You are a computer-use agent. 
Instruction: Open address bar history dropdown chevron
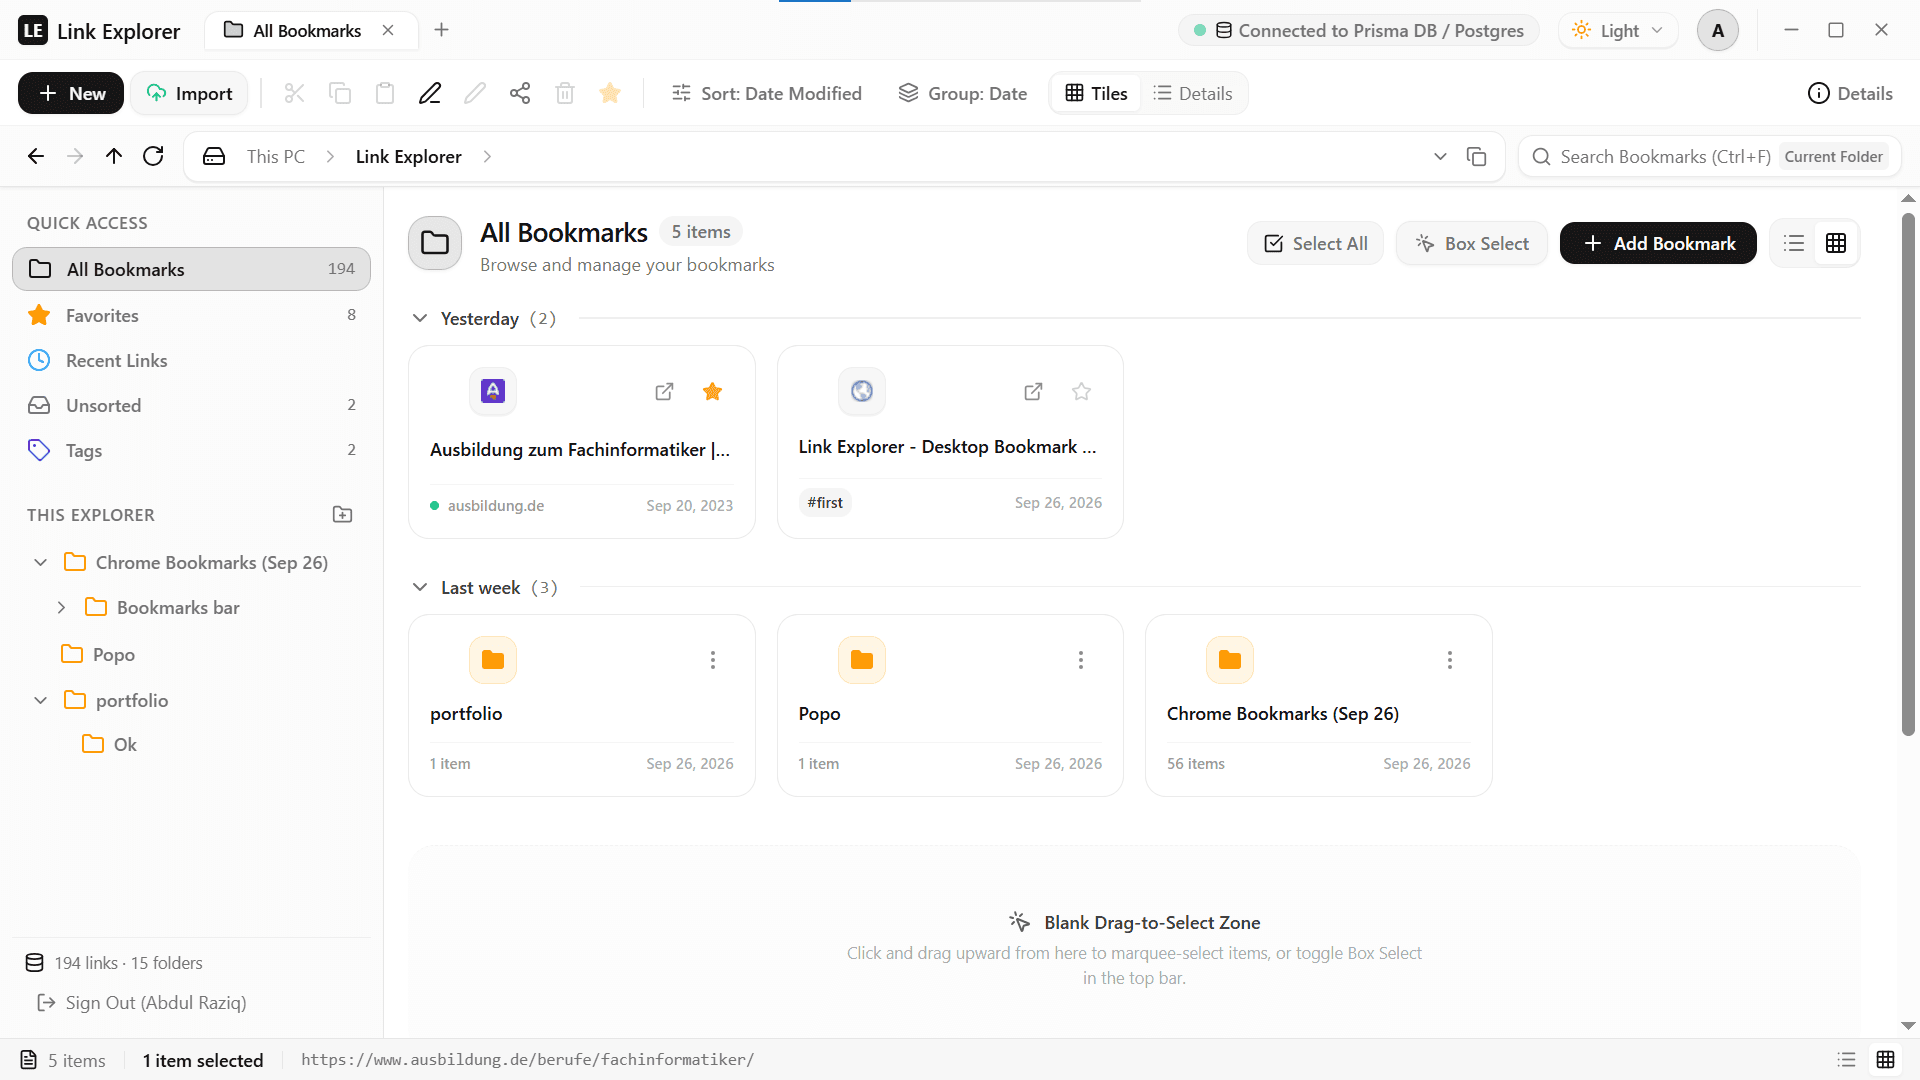click(1440, 156)
